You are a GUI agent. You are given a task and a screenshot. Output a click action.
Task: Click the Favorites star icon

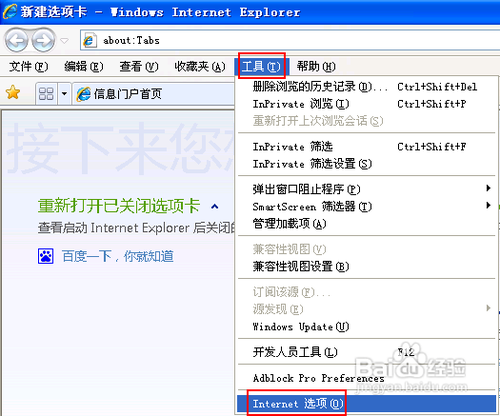13,93
